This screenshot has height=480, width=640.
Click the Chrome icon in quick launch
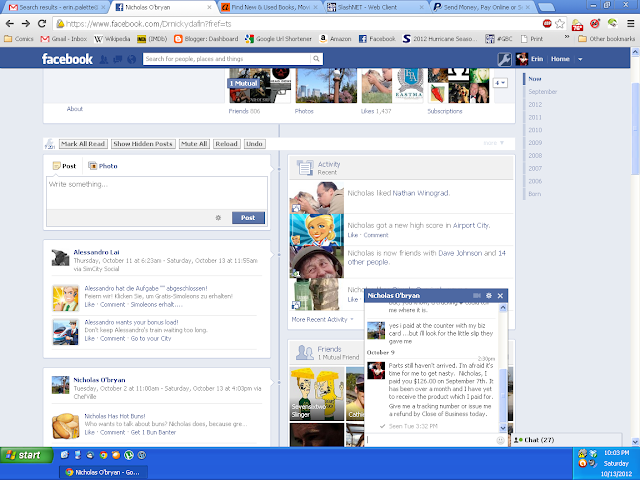pyautogui.click(x=103, y=455)
